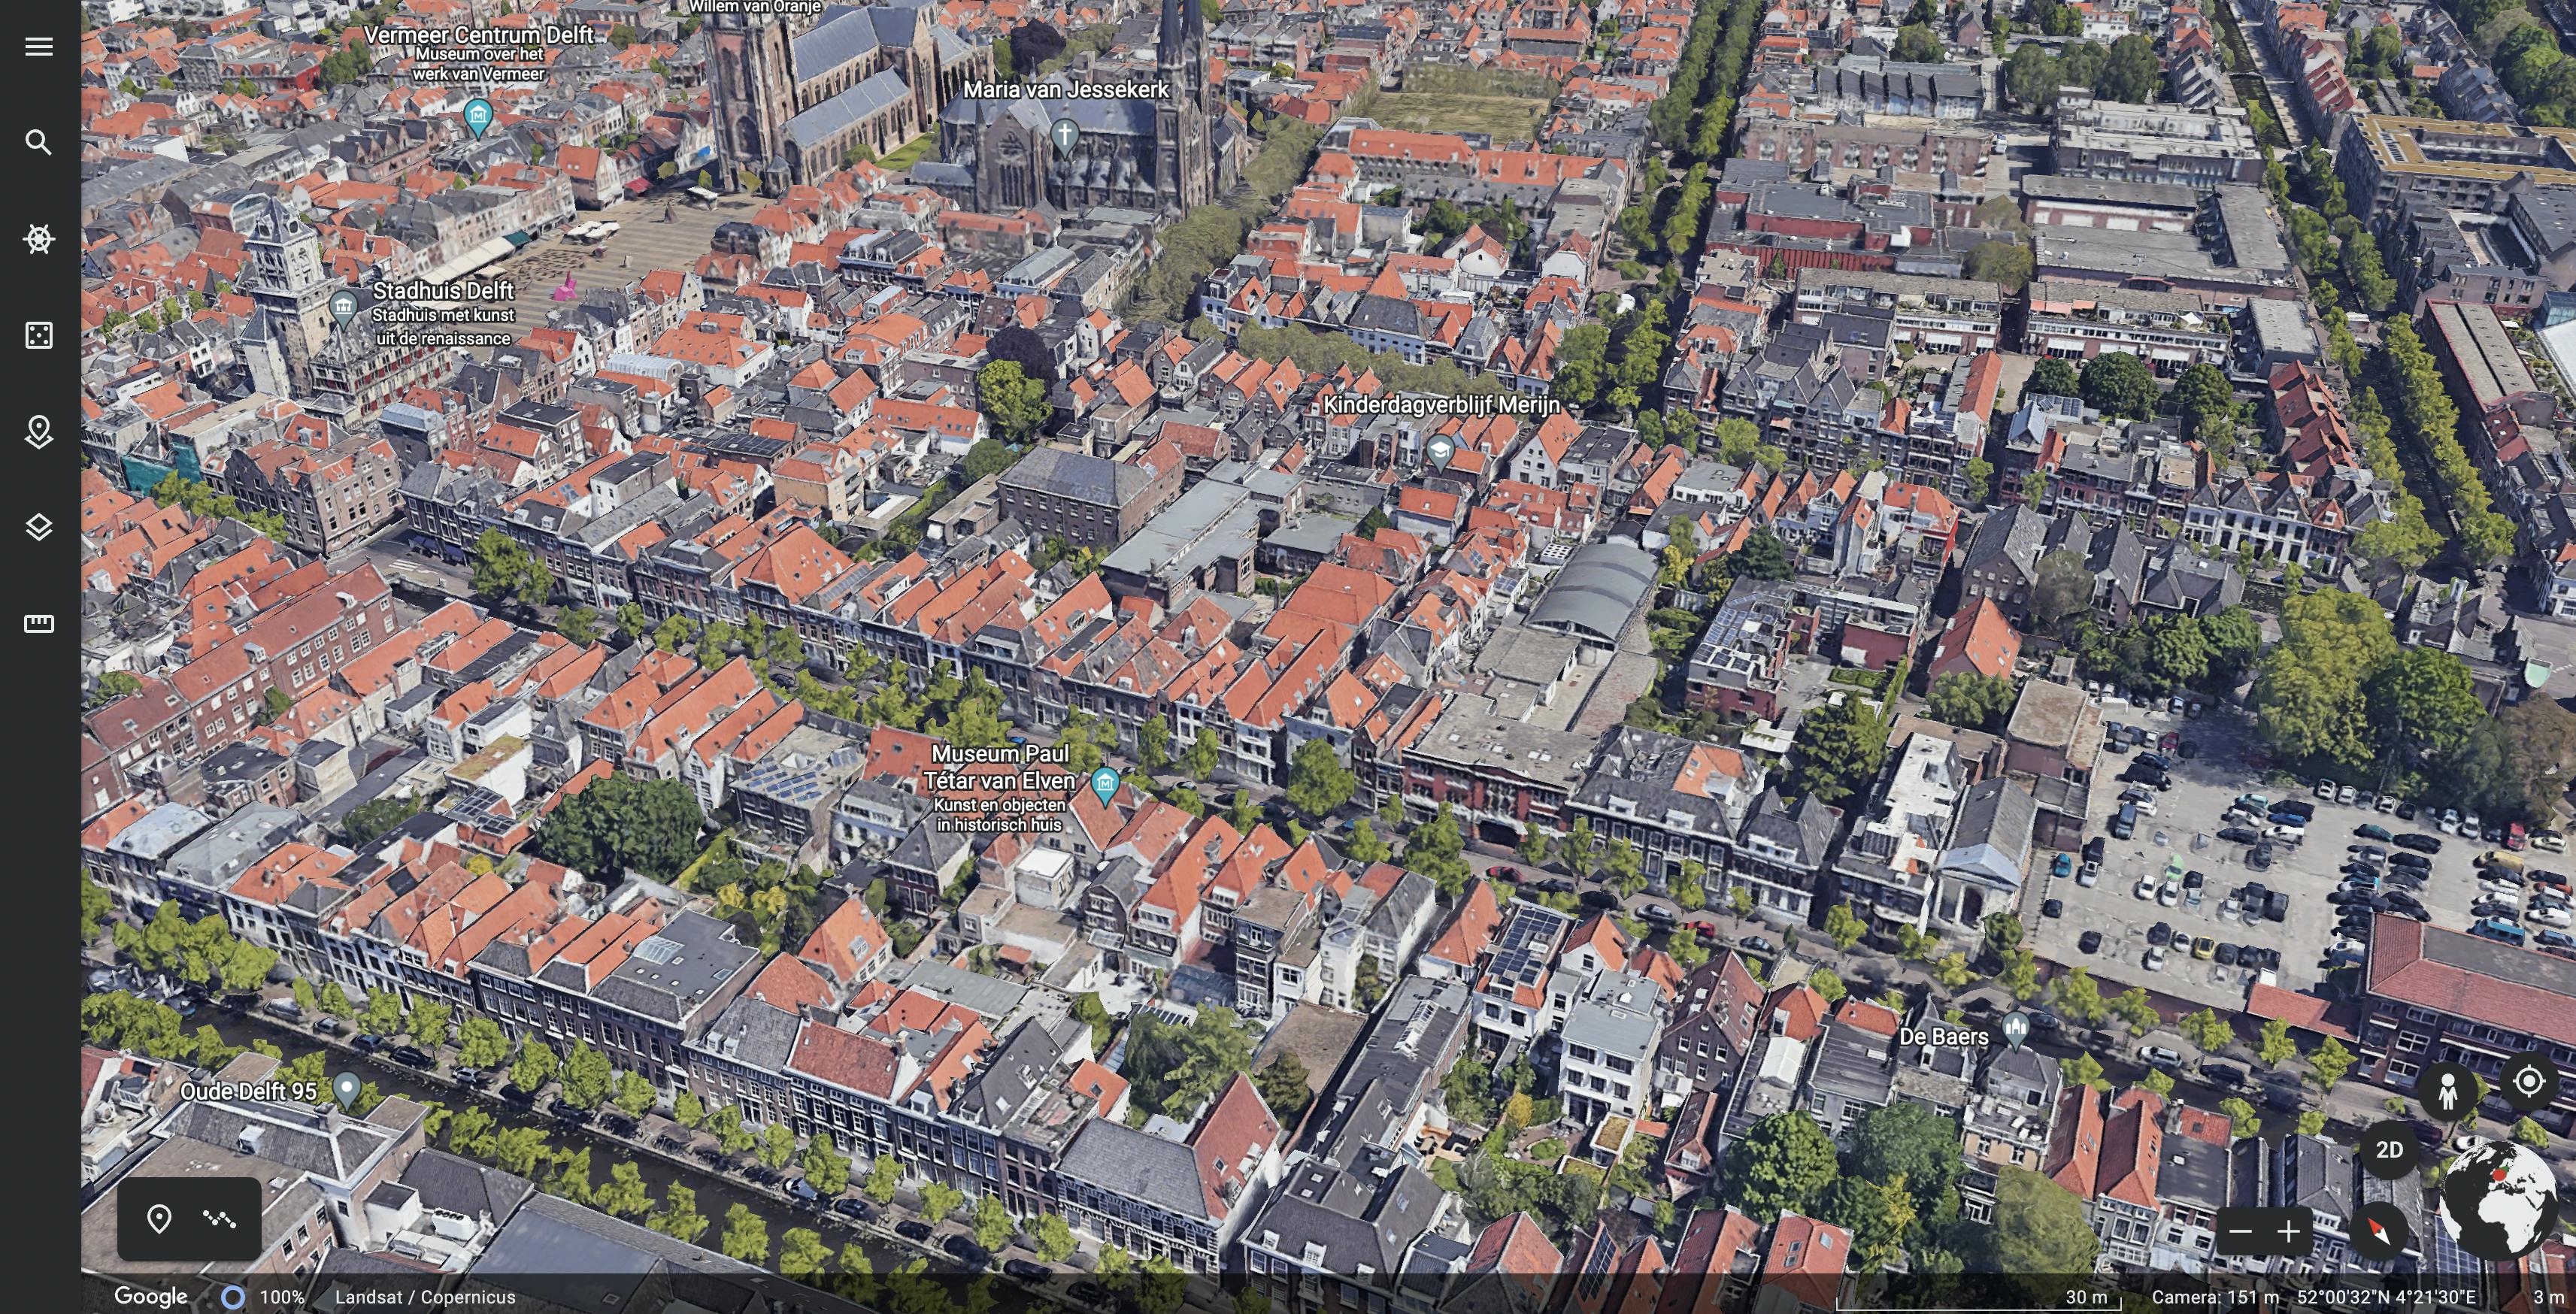Screen dimensions: 2576x1314
Task: Click the Maria van Jessekerk label text
Action: [x=1065, y=89]
